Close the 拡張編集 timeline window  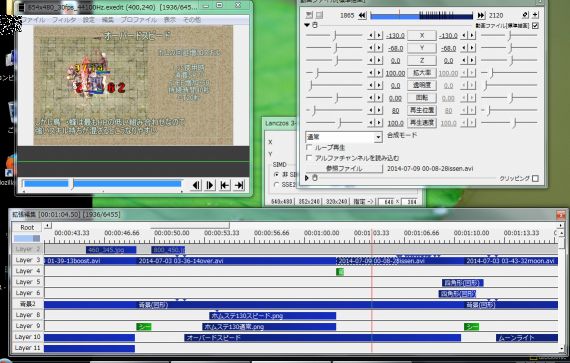click(561, 215)
